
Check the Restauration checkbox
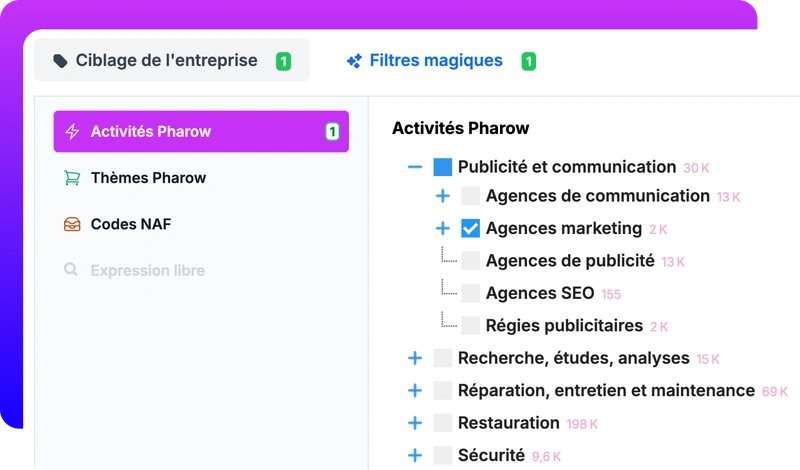[442, 423]
